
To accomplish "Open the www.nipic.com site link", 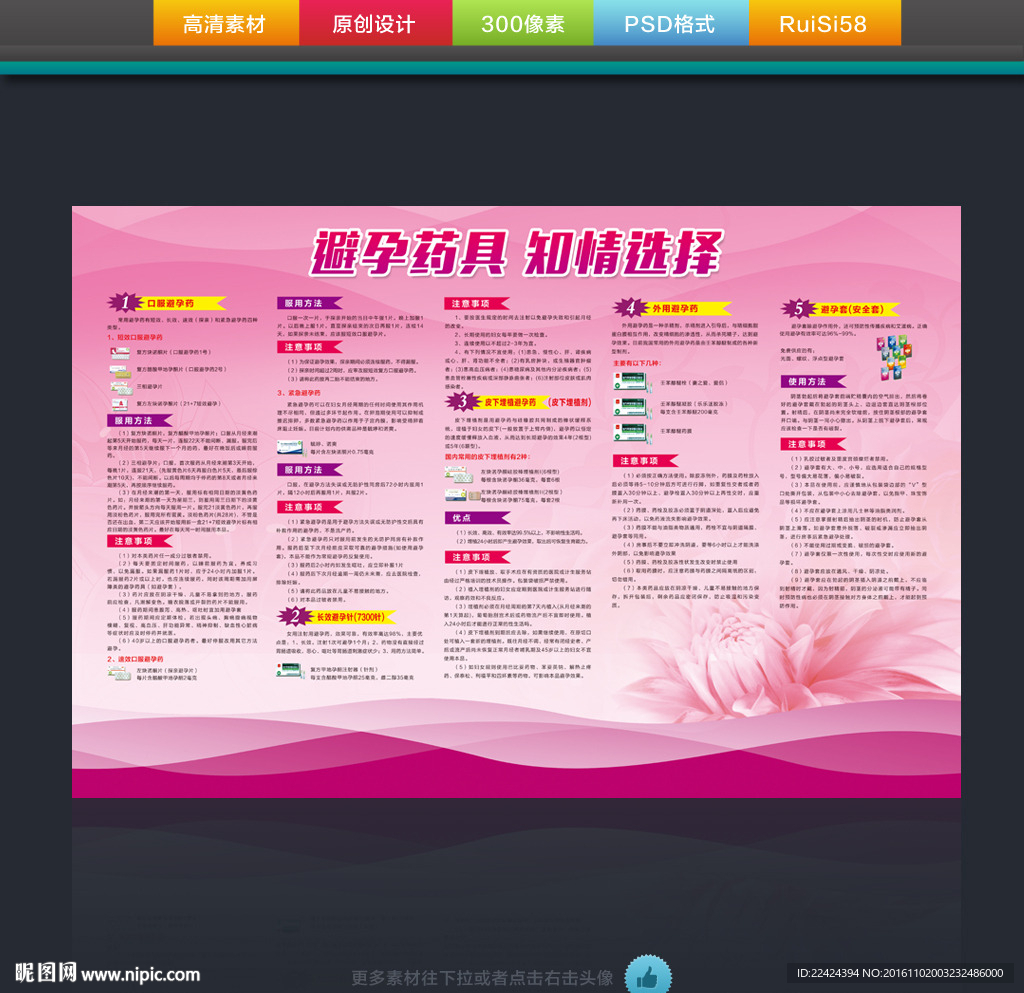I will coord(140,975).
